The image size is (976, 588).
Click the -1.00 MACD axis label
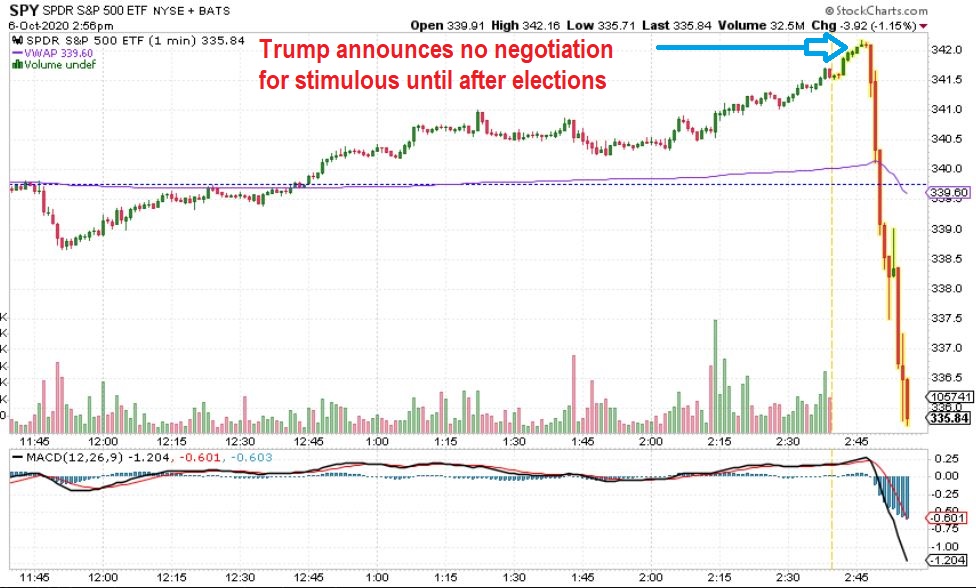point(946,546)
